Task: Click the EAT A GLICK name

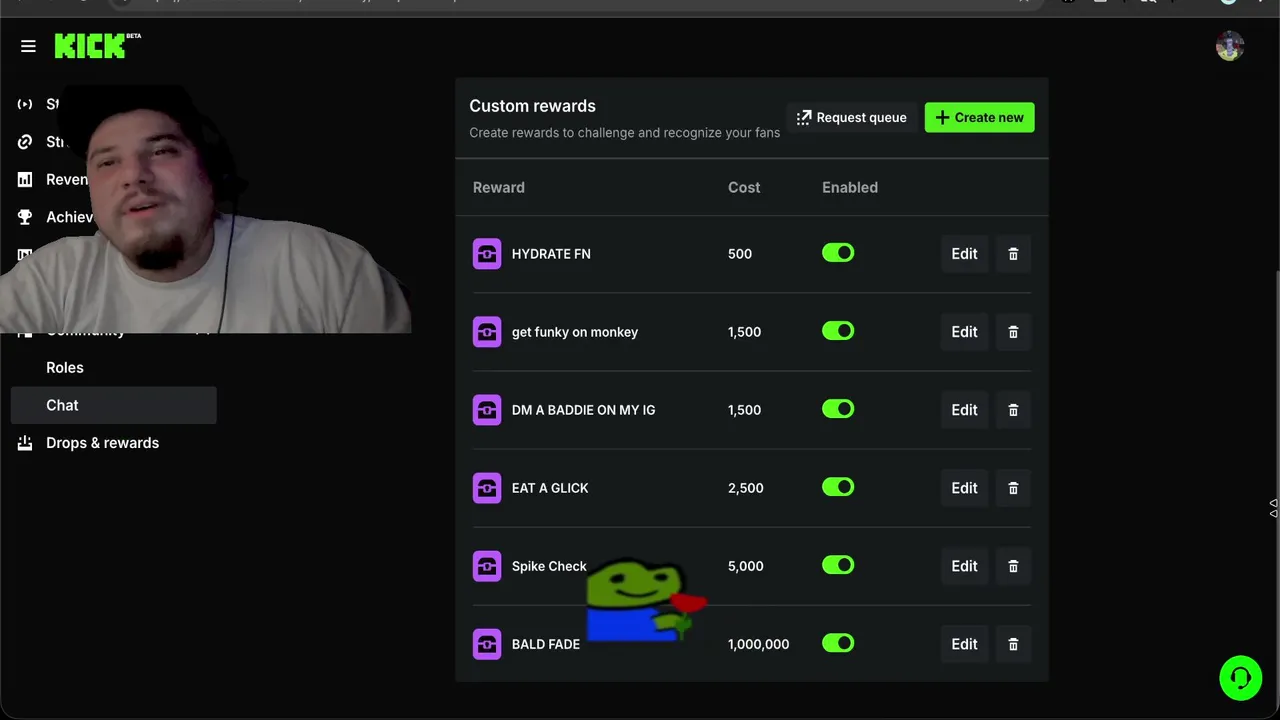Action: (550, 488)
